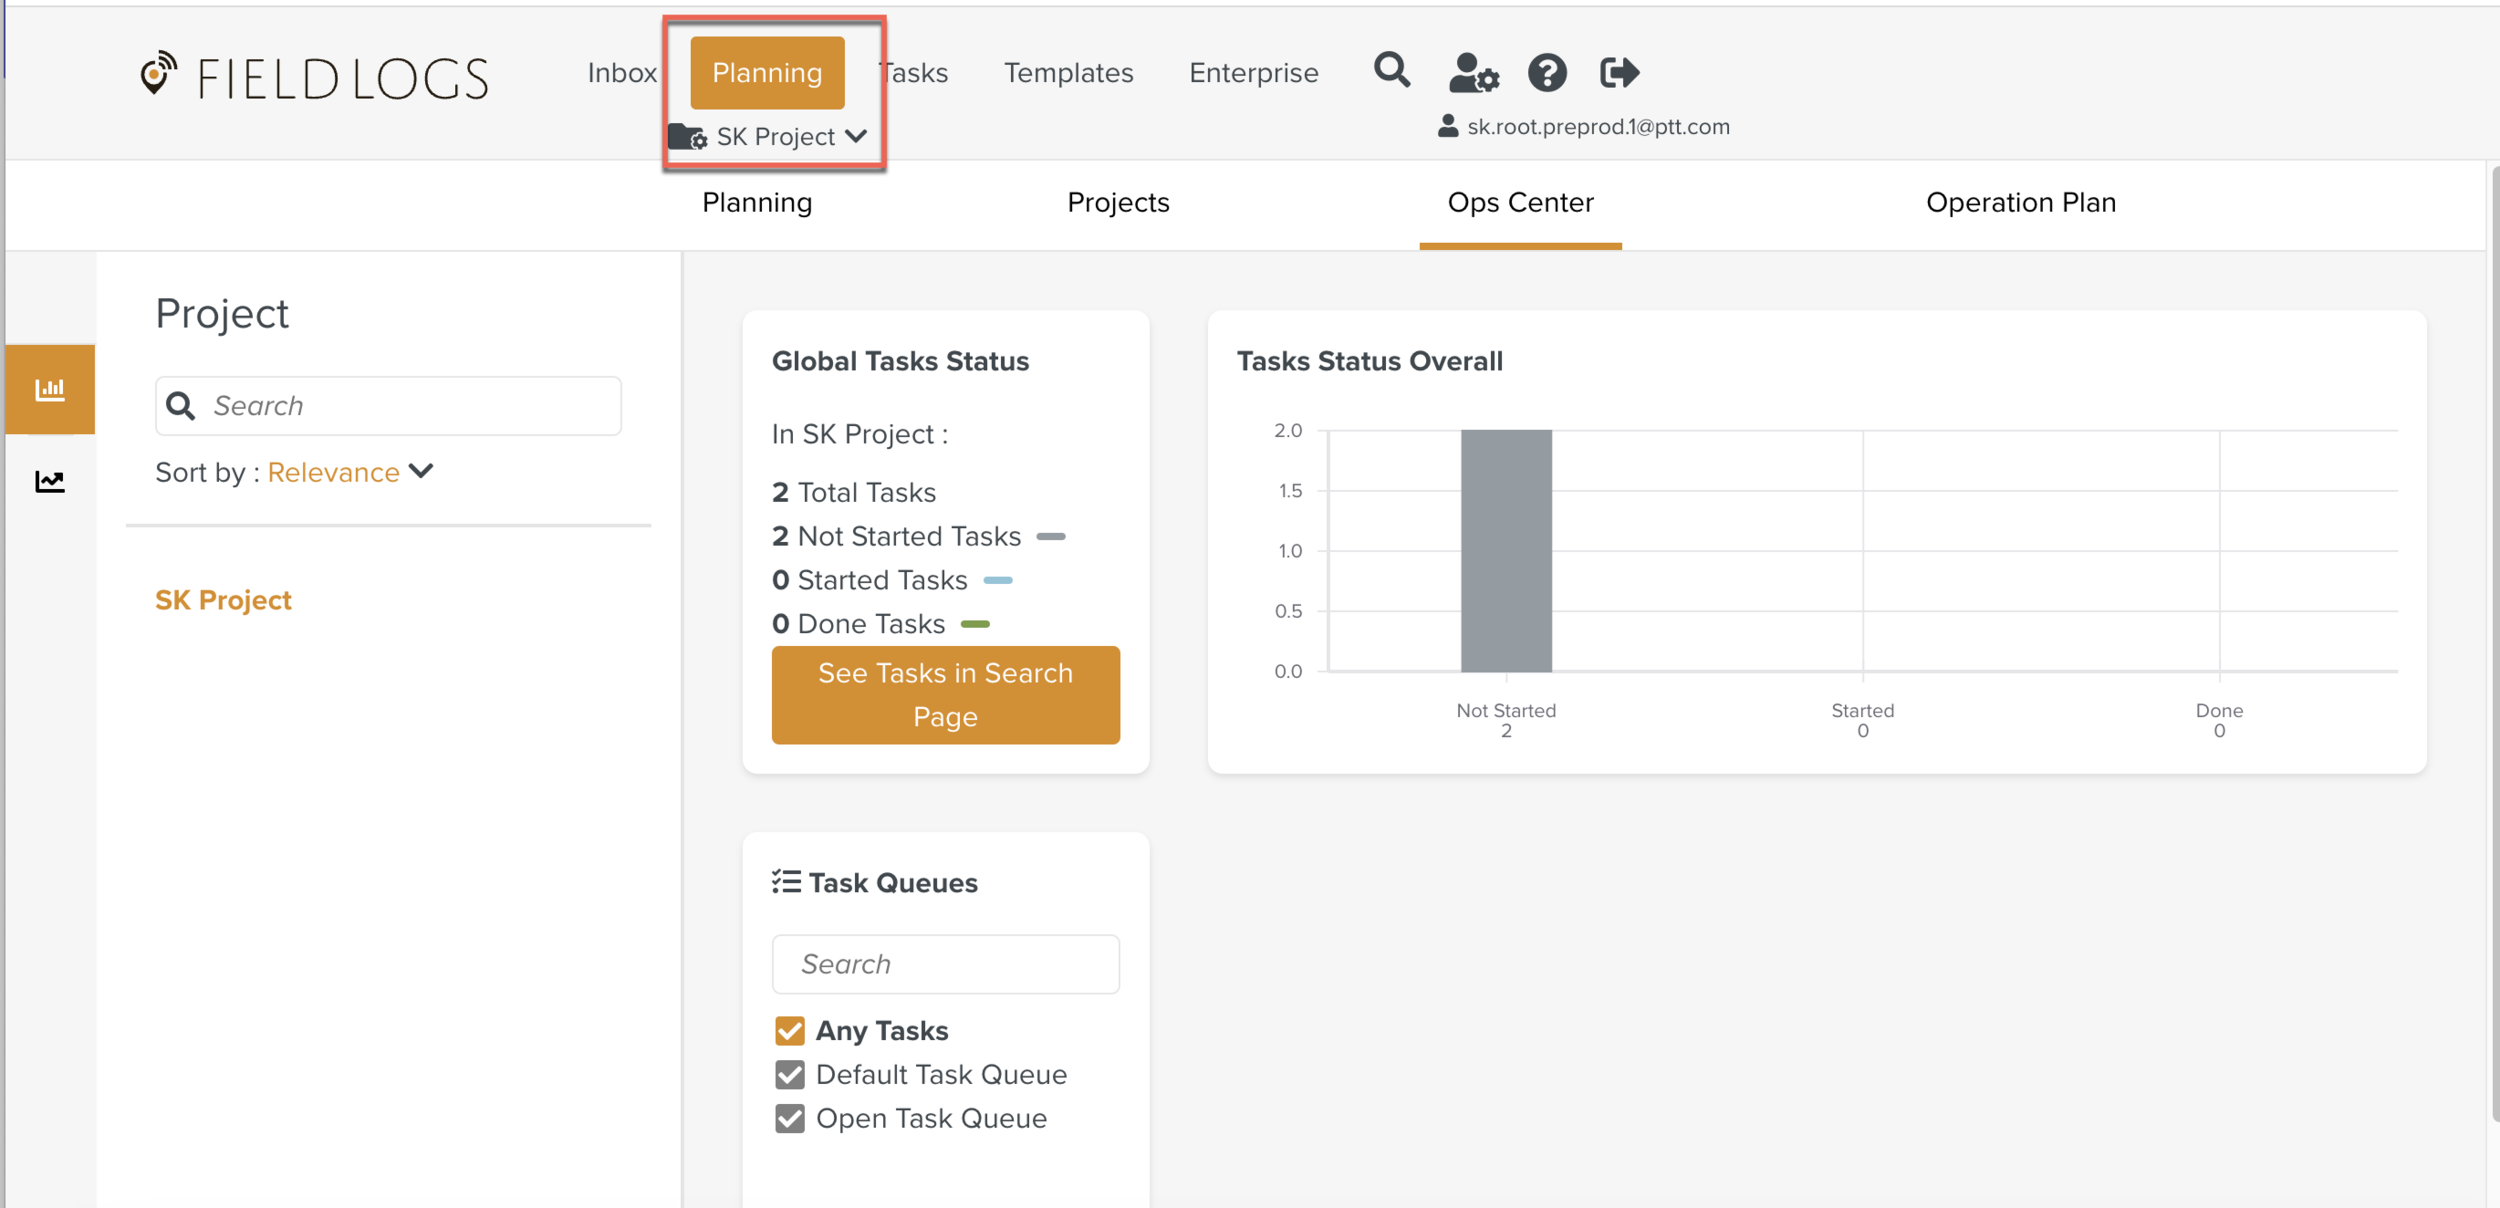Image resolution: width=2500 pixels, height=1208 pixels.
Task: Switch to the Operation Plan tab
Action: [2020, 202]
